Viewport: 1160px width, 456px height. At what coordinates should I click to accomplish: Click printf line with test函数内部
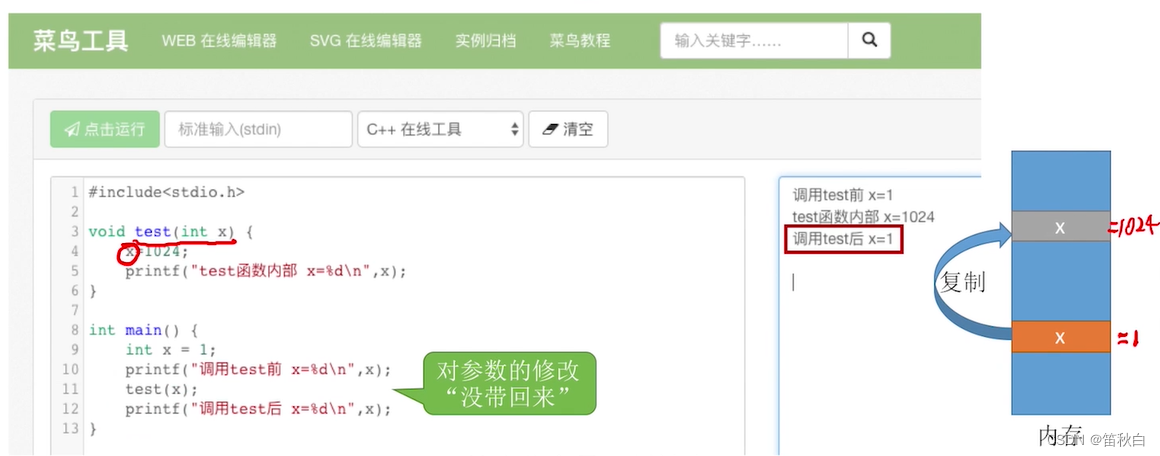pyautogui.click(x=266, y=271)
